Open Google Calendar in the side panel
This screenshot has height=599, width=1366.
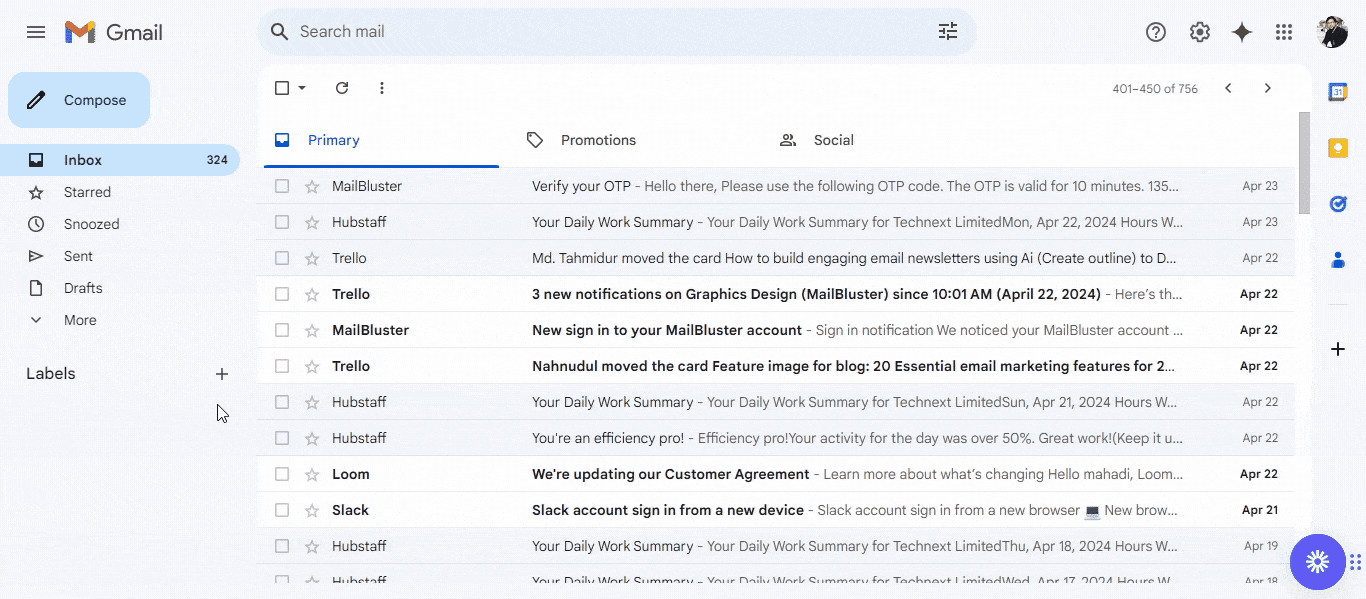[1338, 92]
